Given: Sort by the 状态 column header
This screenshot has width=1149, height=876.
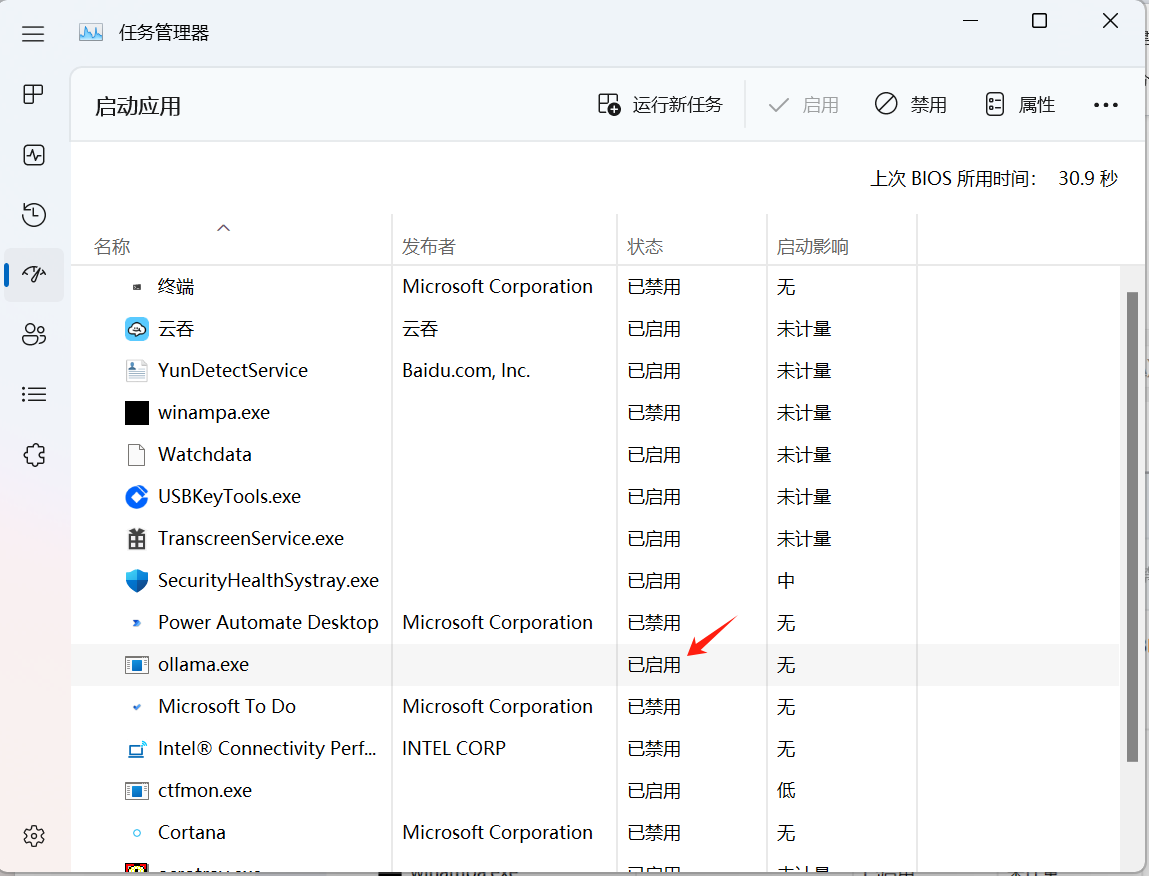Looking at the screenshot, I should 645,246.
